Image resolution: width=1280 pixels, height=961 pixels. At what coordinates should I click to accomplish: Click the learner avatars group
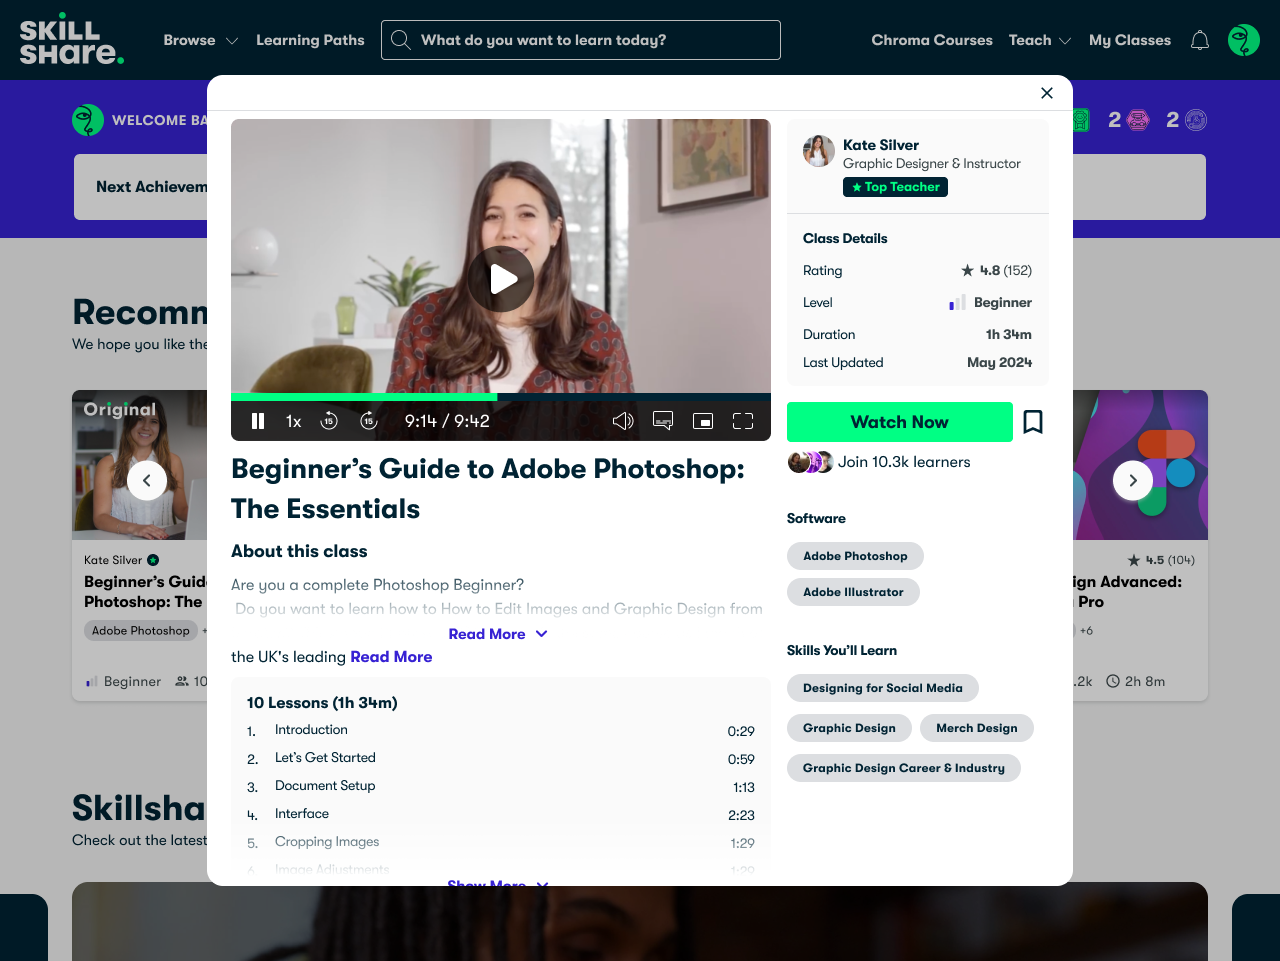point(810,462)
